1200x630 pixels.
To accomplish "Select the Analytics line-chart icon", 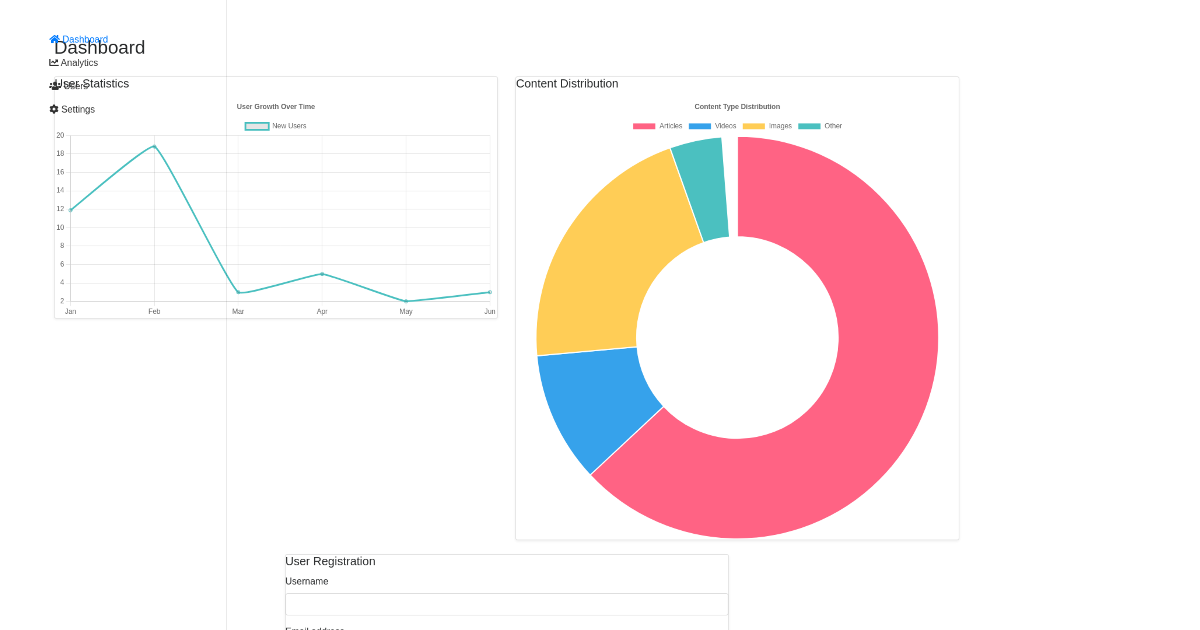I will tap(54, 62).
